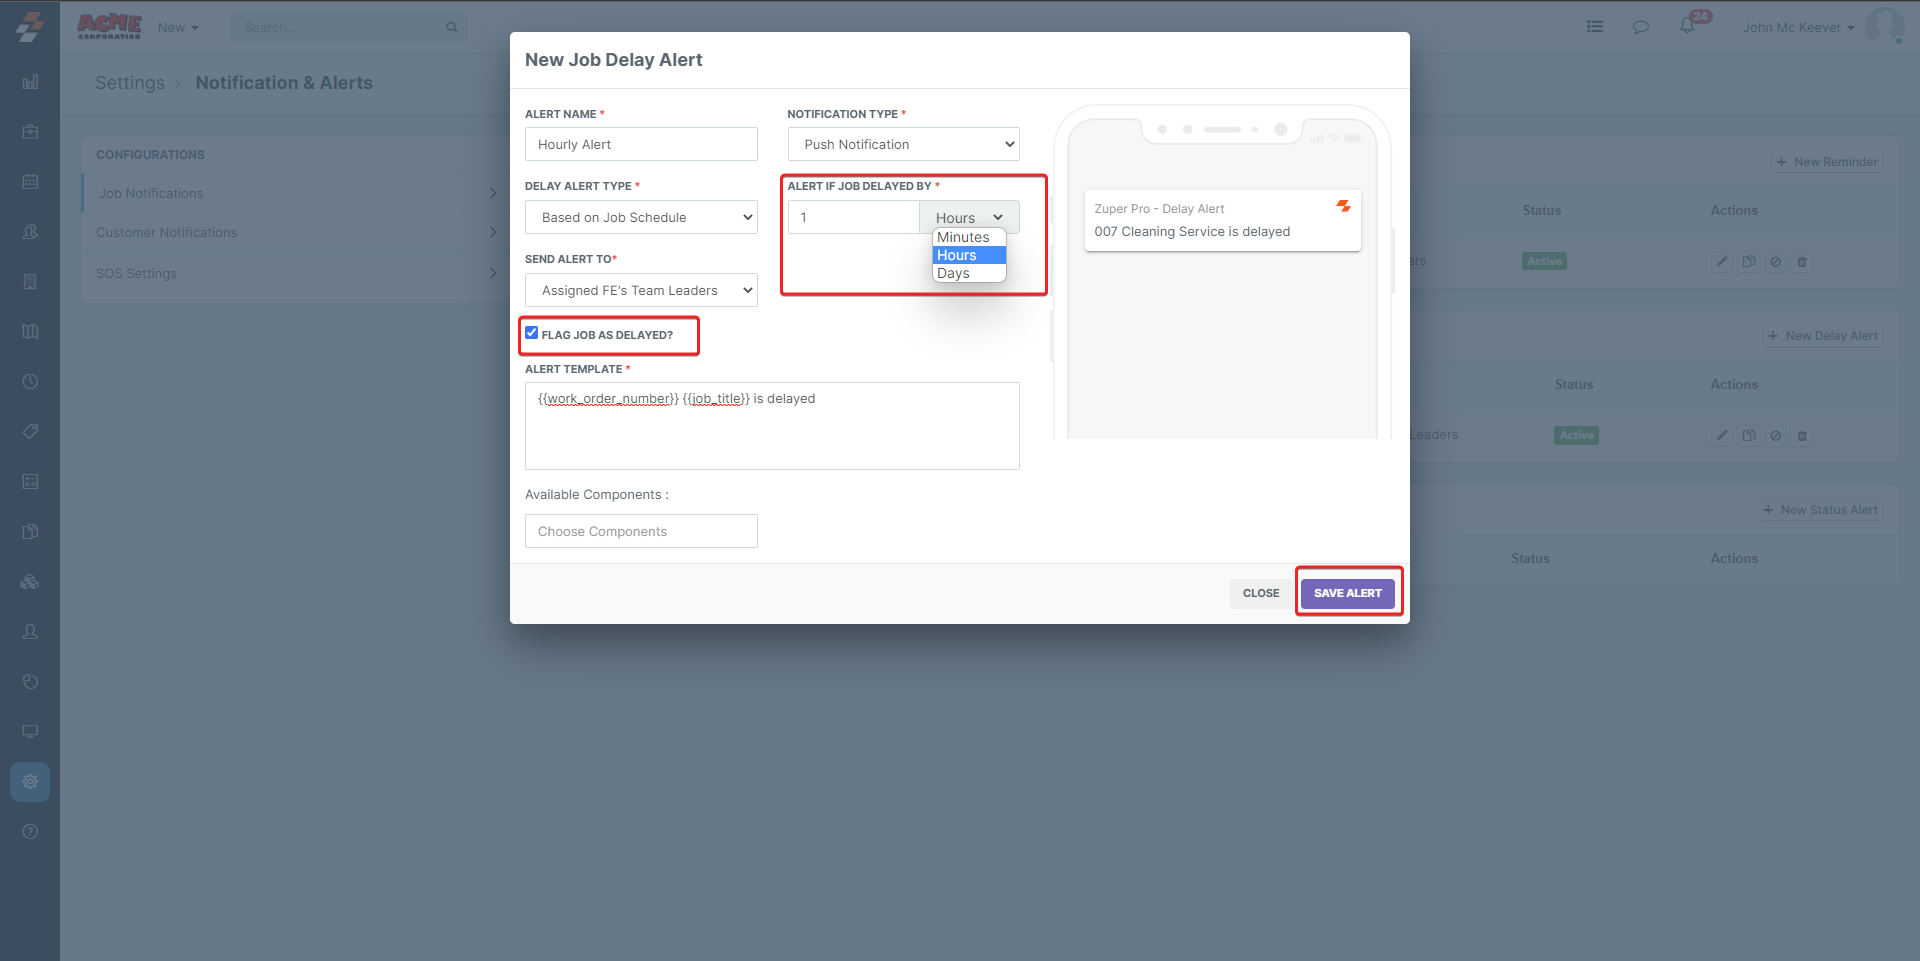Open the price tag sidebar icon
The width and height of the screenshot is (1920, 961).
pos(30,432)
